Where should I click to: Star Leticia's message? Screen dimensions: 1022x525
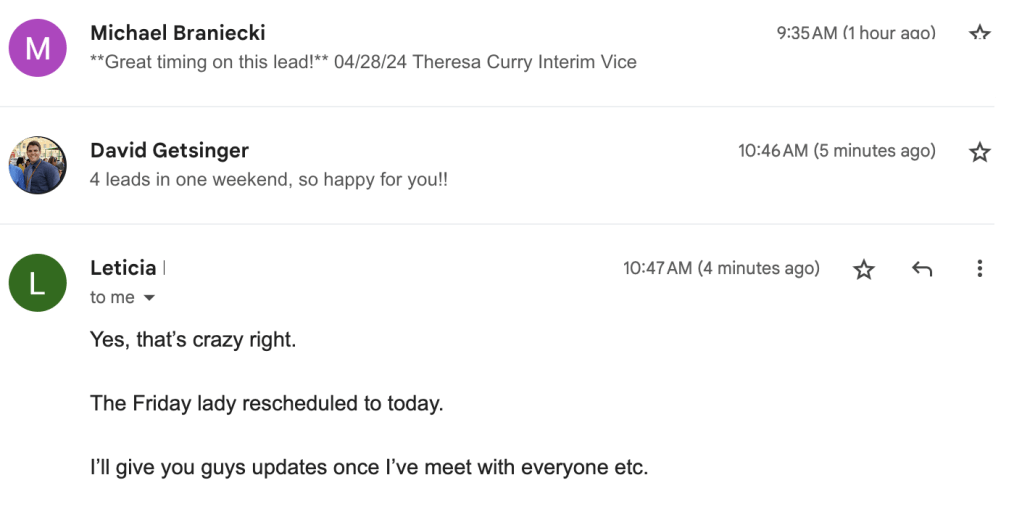[x=864, y=269]
